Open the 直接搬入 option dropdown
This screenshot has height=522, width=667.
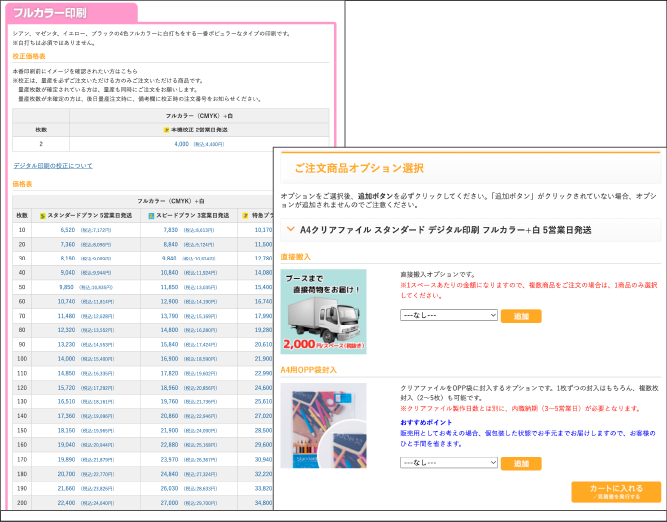448,315
